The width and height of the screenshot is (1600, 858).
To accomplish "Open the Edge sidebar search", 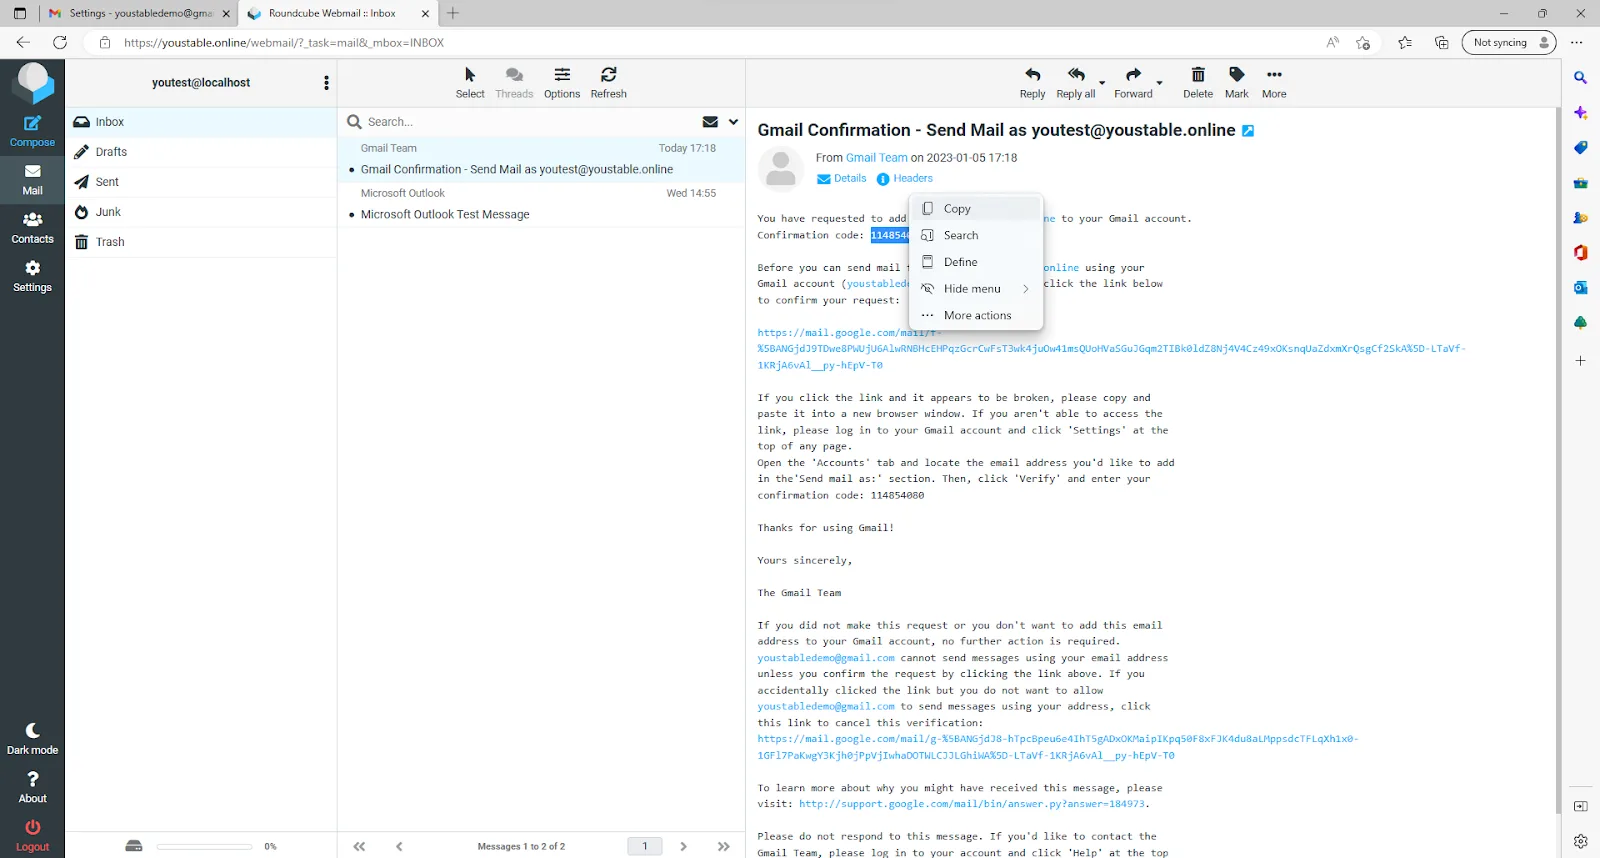I will point(1580,77).
